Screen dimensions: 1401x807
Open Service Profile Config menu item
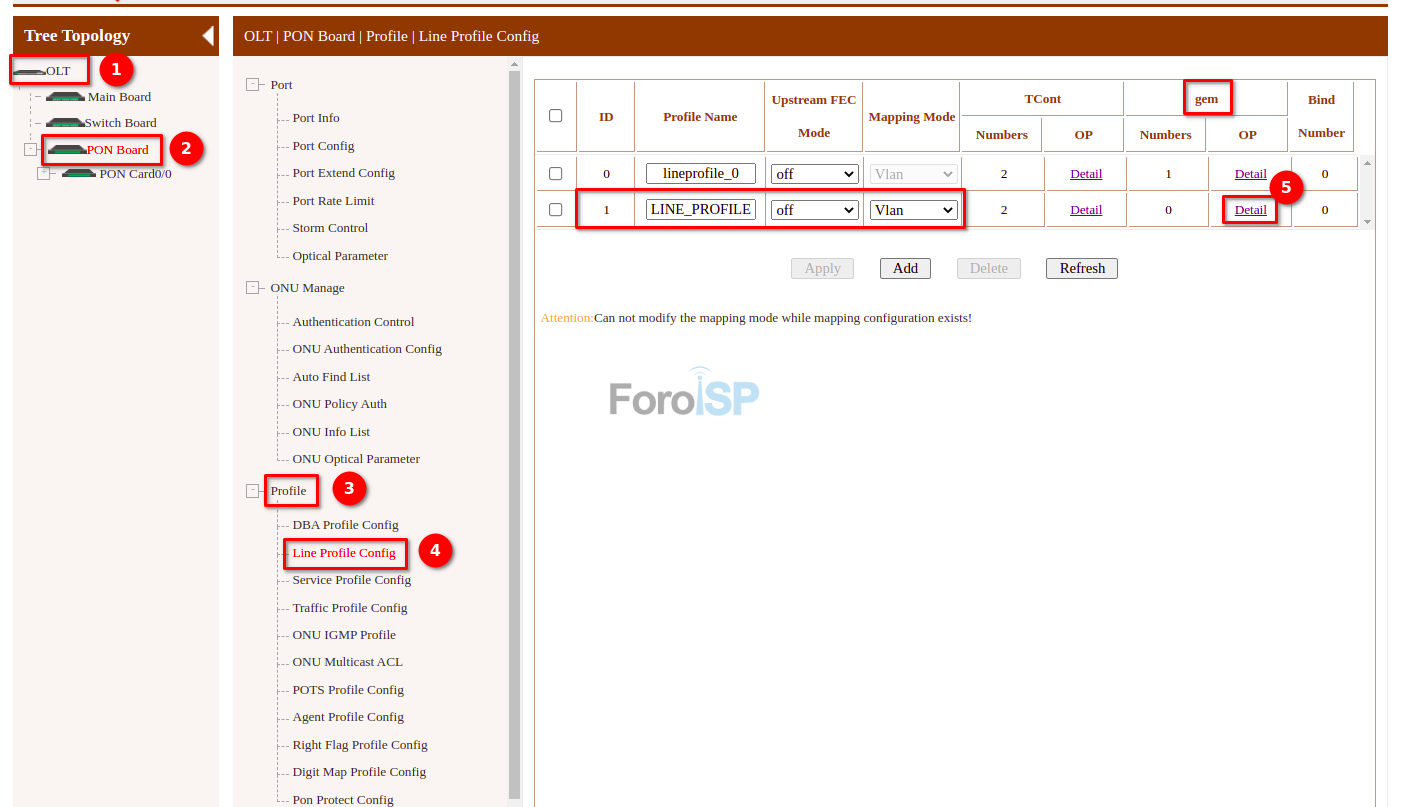351,580
